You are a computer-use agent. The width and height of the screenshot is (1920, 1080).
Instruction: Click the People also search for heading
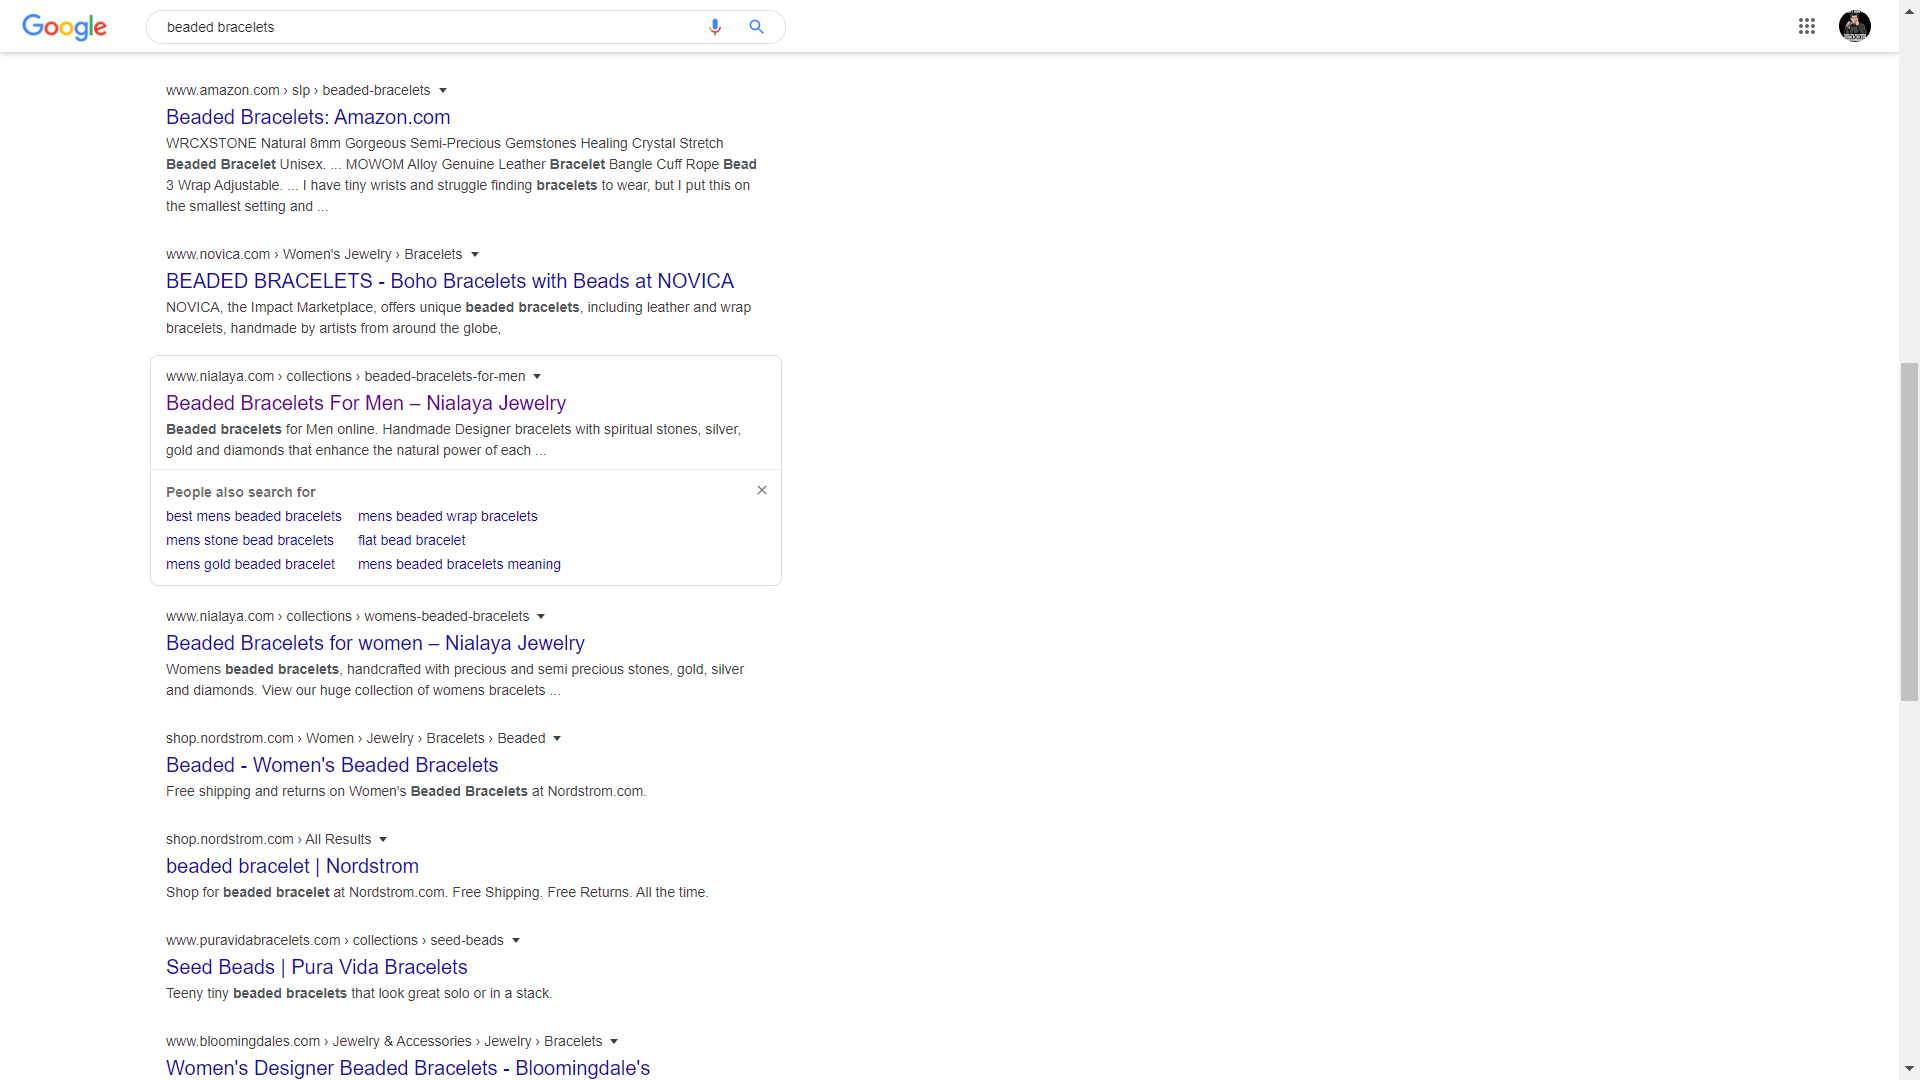click(241, 492)
